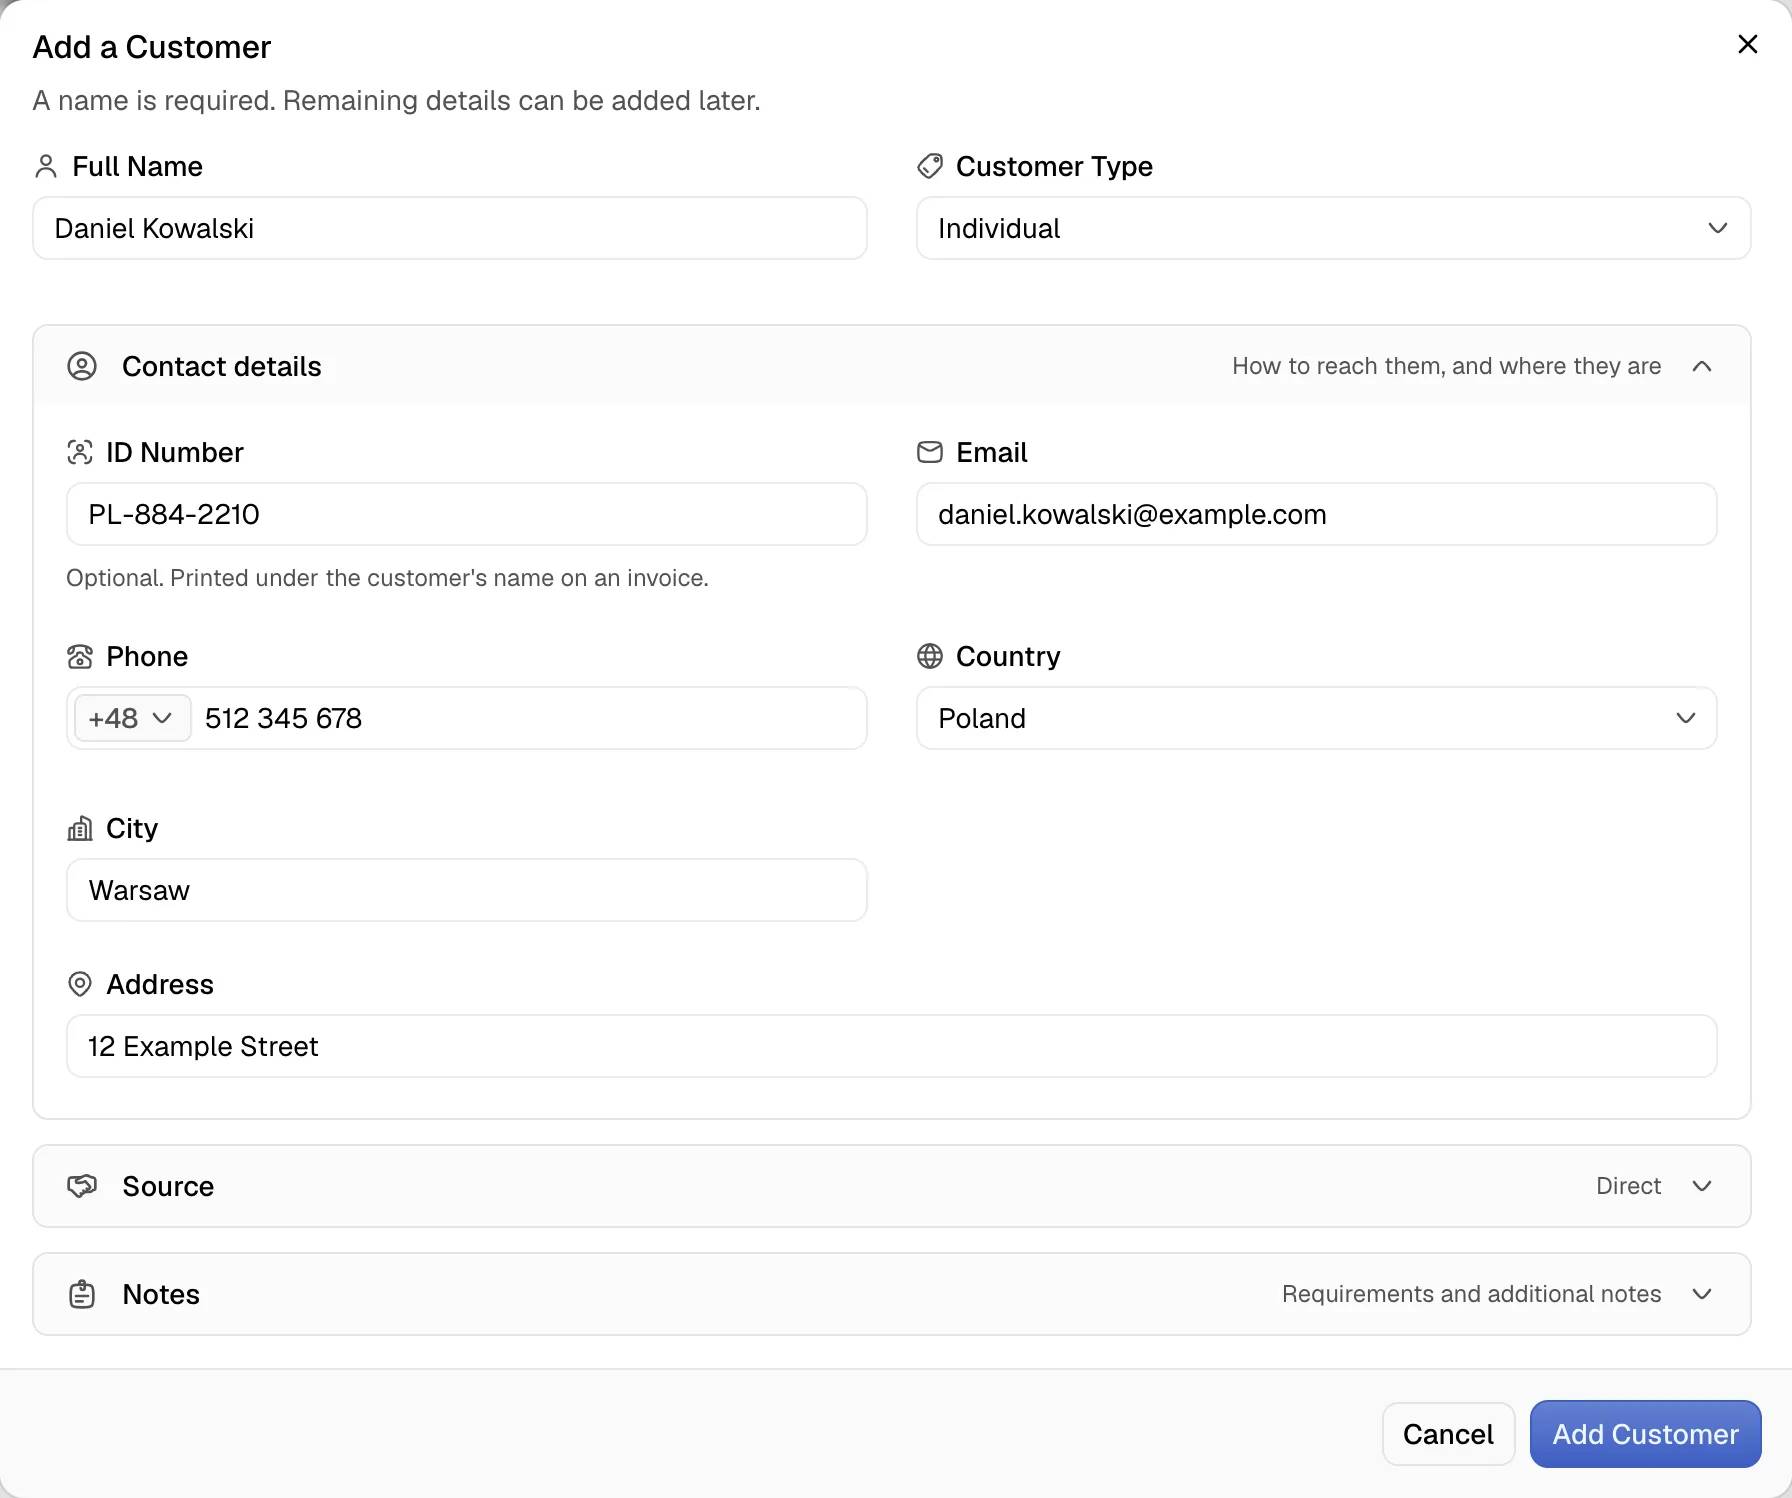Viewport: 1792px width, 1498px height.
Task: Click the Address field 12 Example Street
Action: (892, 1046)
